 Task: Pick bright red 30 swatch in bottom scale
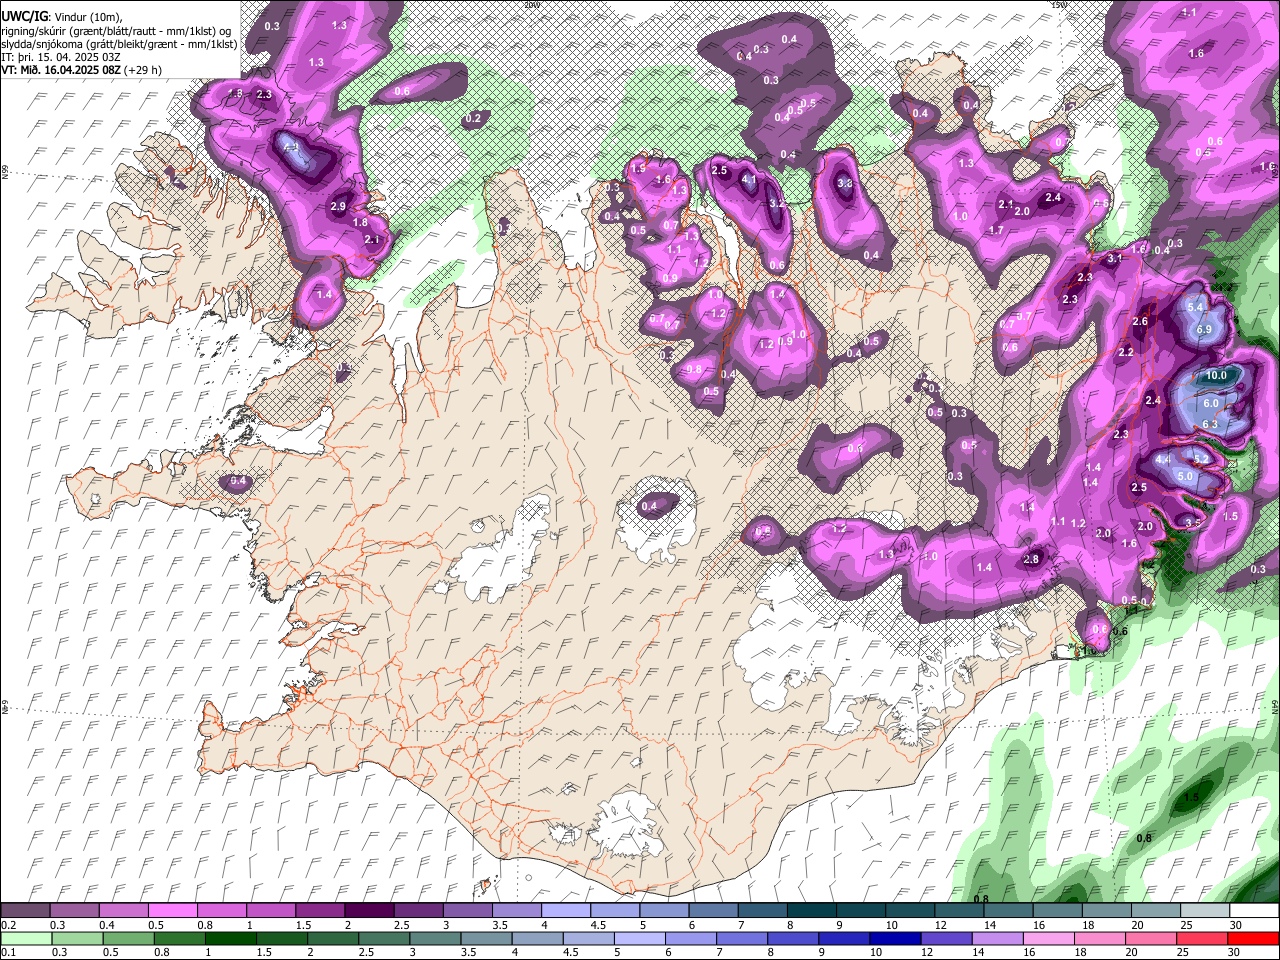coord(1254,938)
